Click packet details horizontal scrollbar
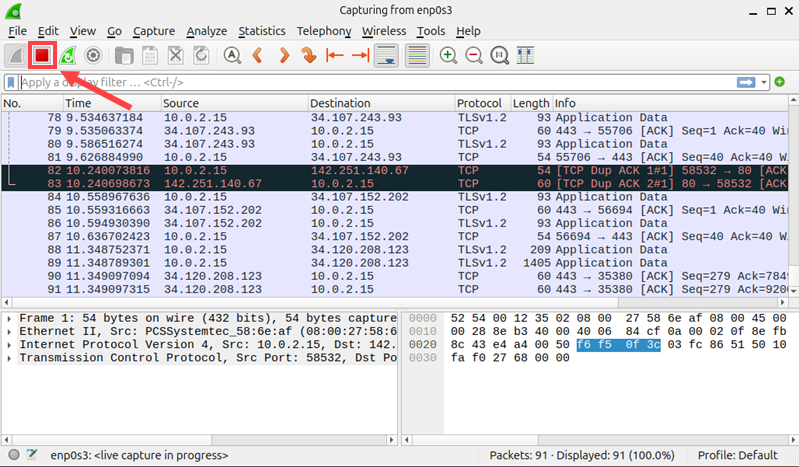Screen dimensions: 799x467 (199, 439)
